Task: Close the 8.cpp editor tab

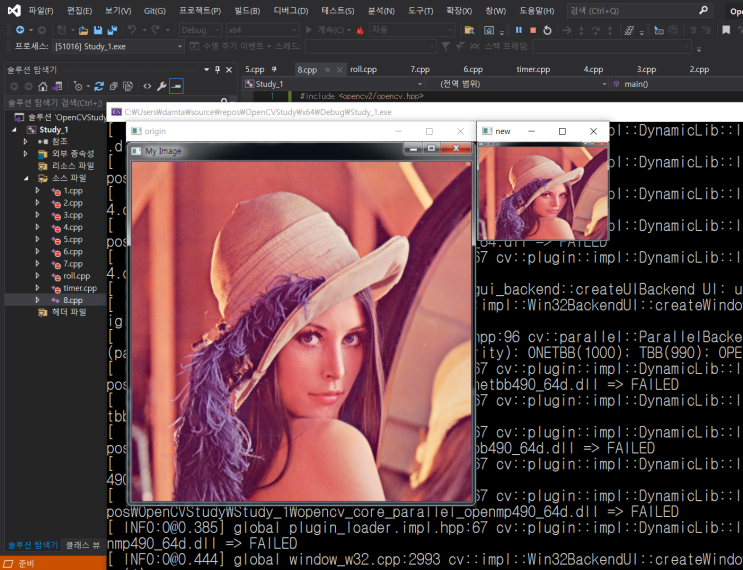Action: click(x=339, y=70)
